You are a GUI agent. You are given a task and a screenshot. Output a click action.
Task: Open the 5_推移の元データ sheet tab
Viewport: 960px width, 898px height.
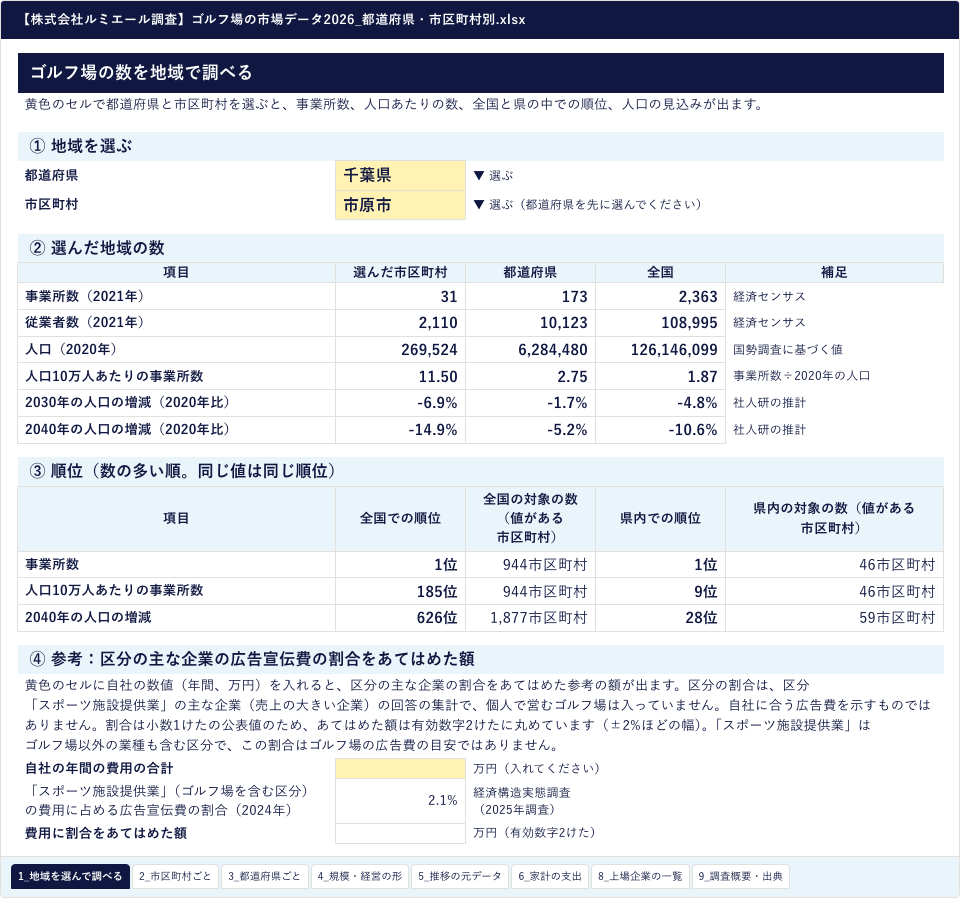click(459, 876)
